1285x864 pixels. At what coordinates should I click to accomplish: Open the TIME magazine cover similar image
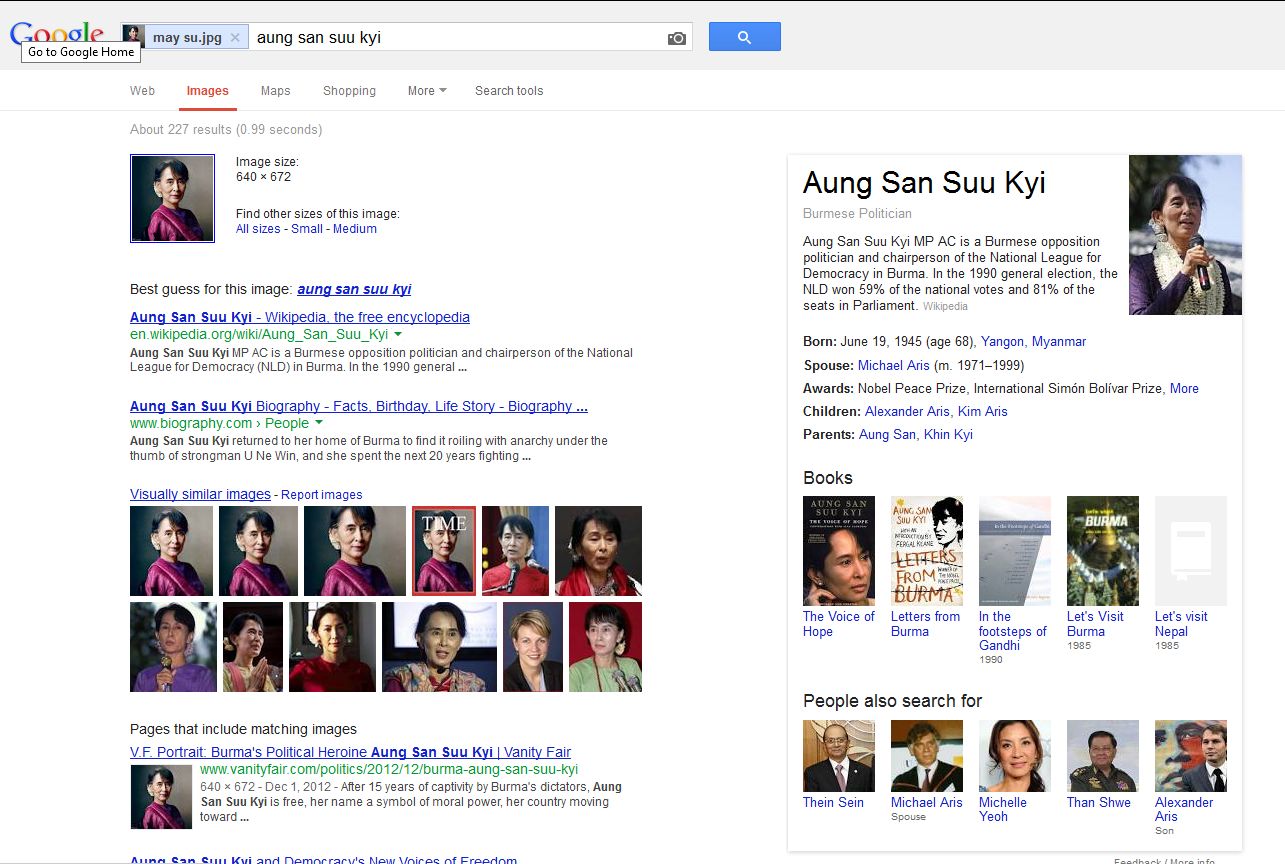pyautogui.click(x=444, y=551)
